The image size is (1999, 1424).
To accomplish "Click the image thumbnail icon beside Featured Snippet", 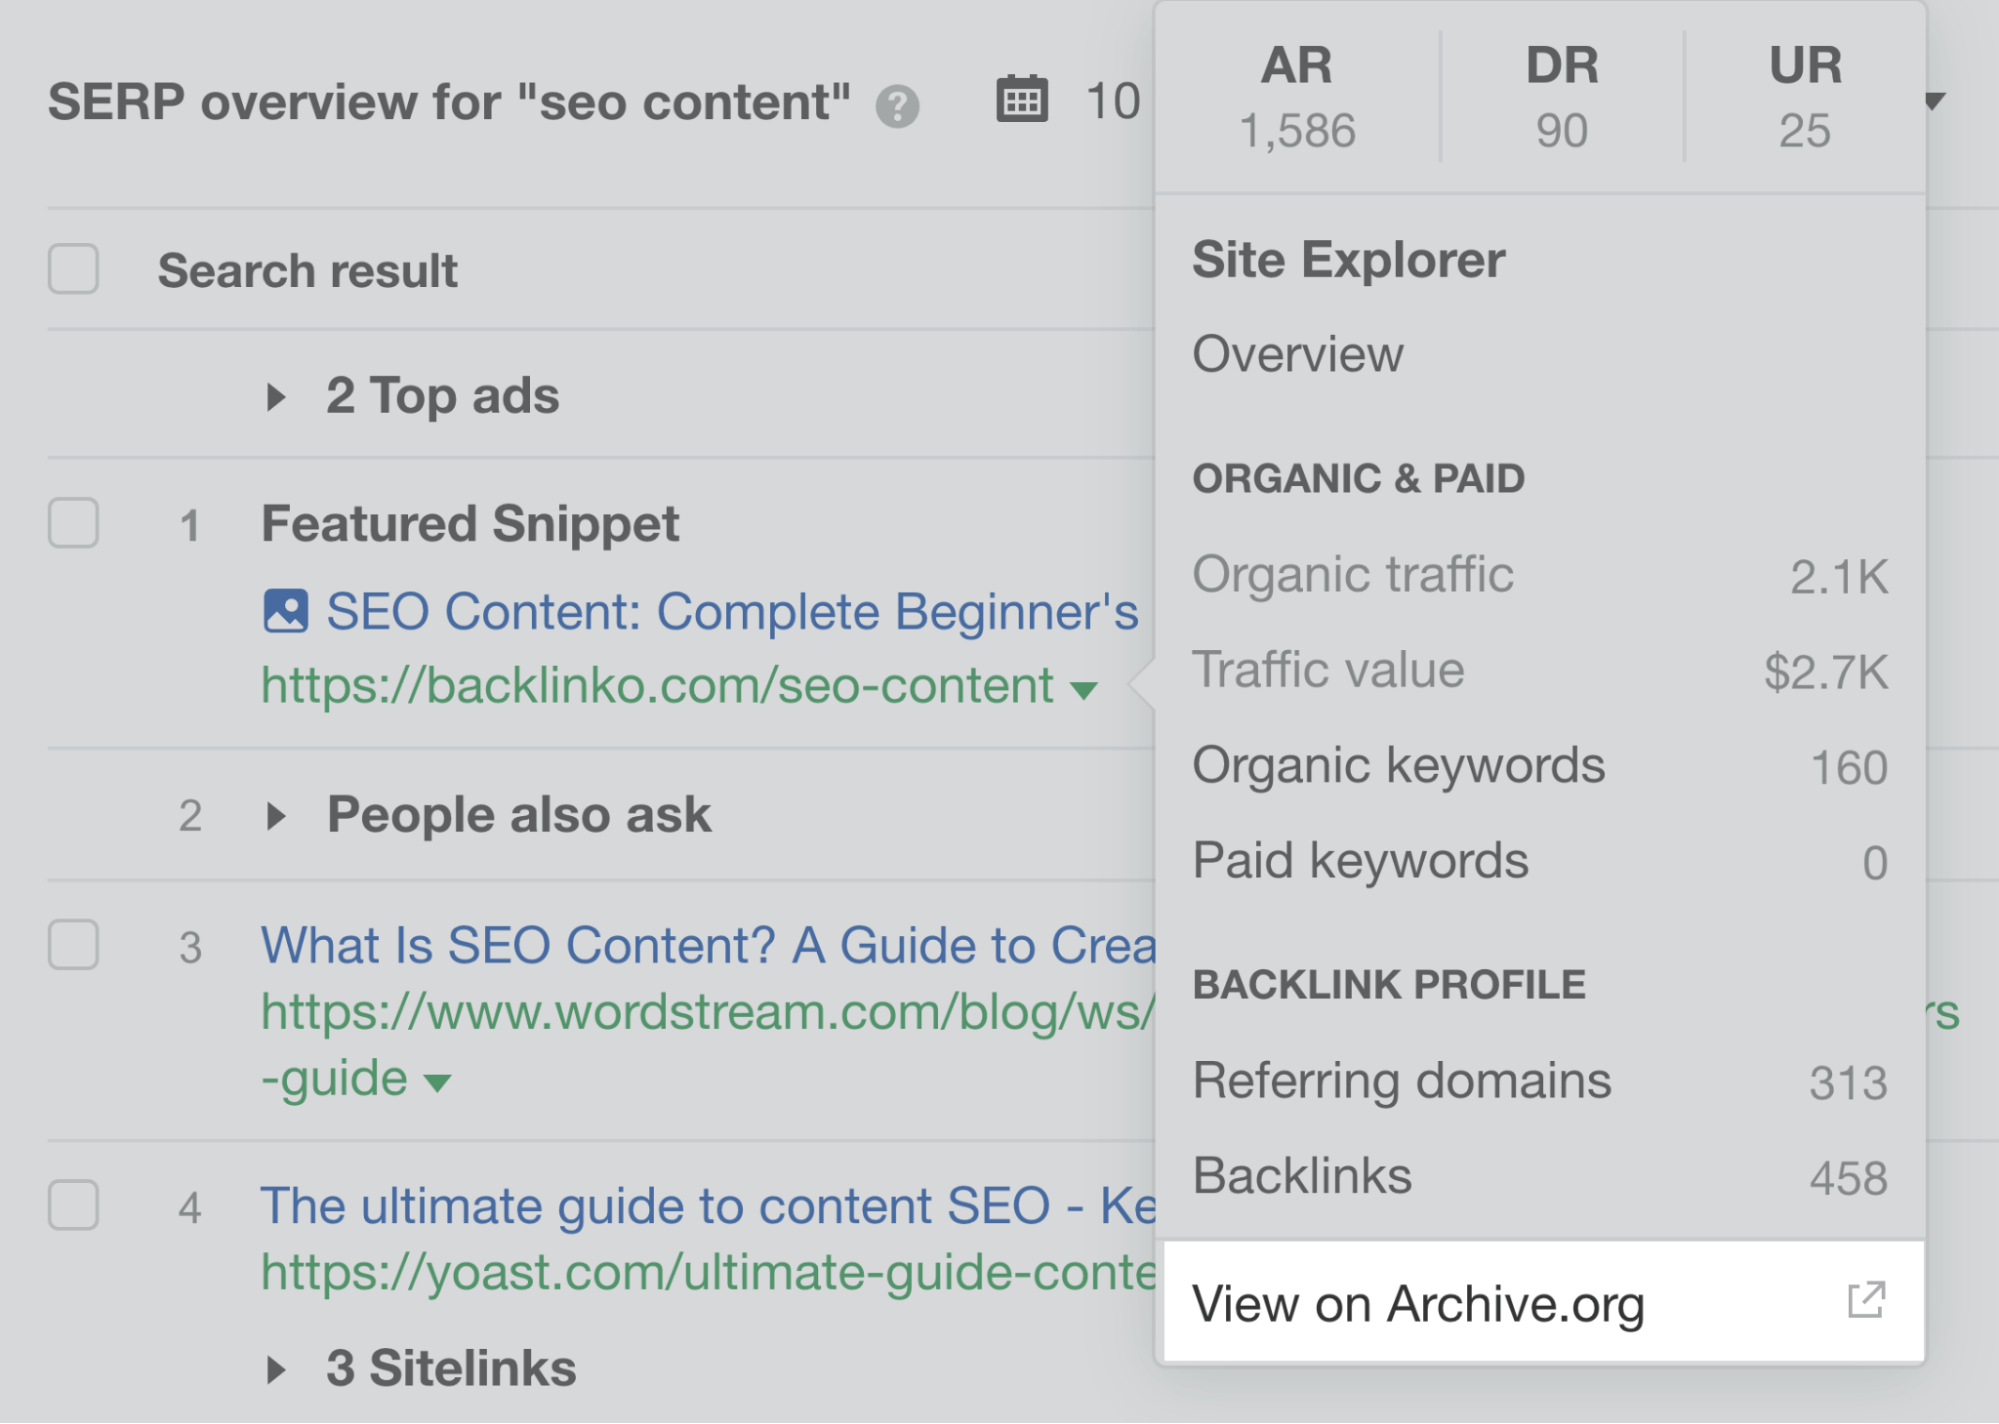I will [x=285, y=610].
